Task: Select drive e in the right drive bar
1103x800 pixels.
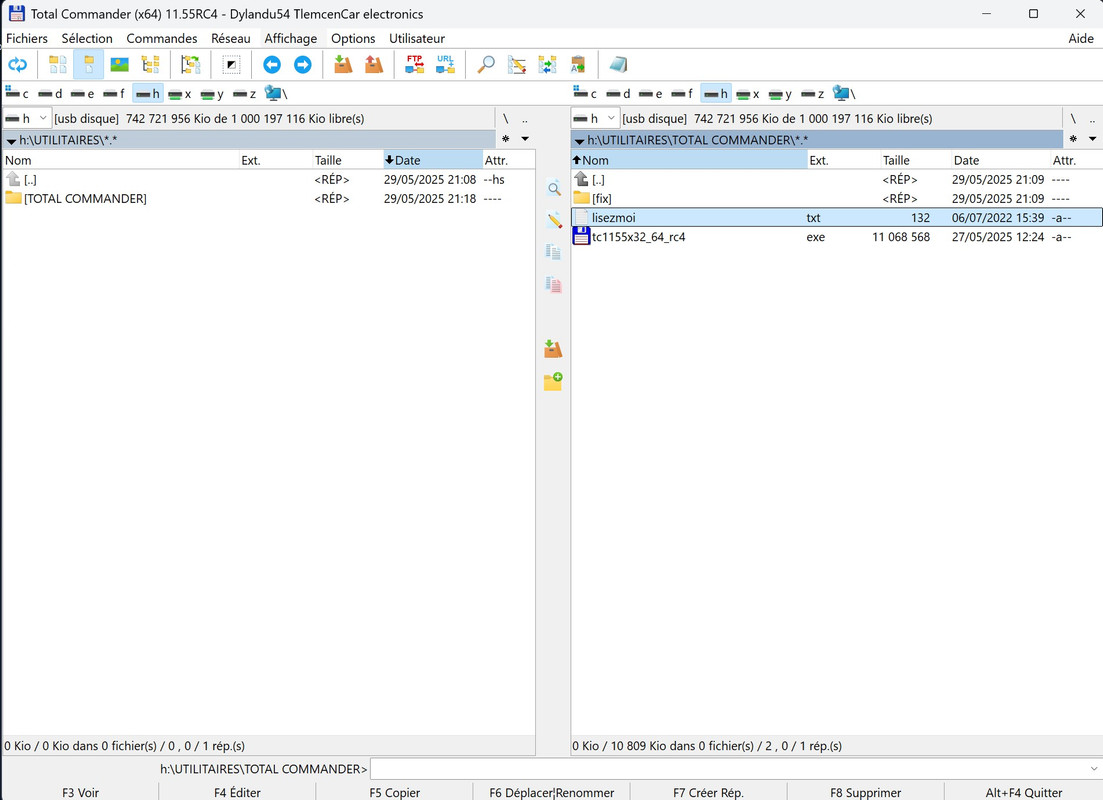Action: (651, 94)
